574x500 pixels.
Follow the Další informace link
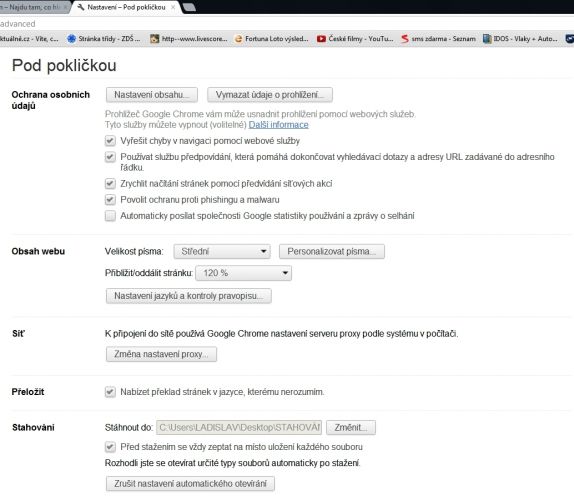tap(279, 125)
